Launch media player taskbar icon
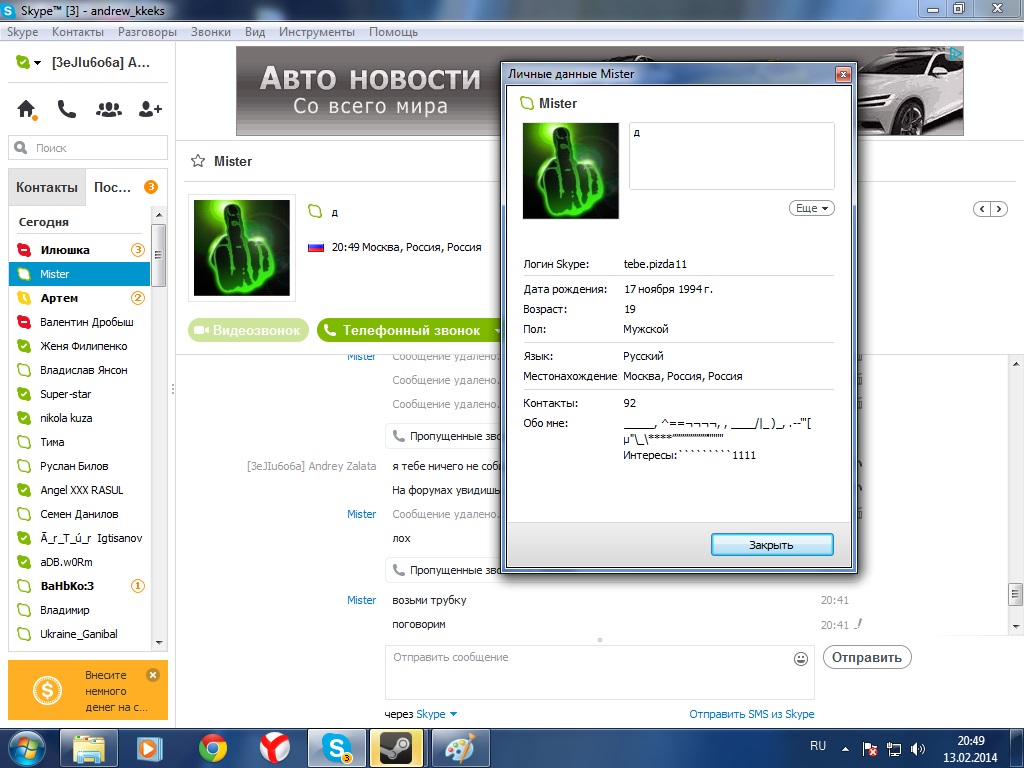This screenshot has height=768, width=1024. 150,748
